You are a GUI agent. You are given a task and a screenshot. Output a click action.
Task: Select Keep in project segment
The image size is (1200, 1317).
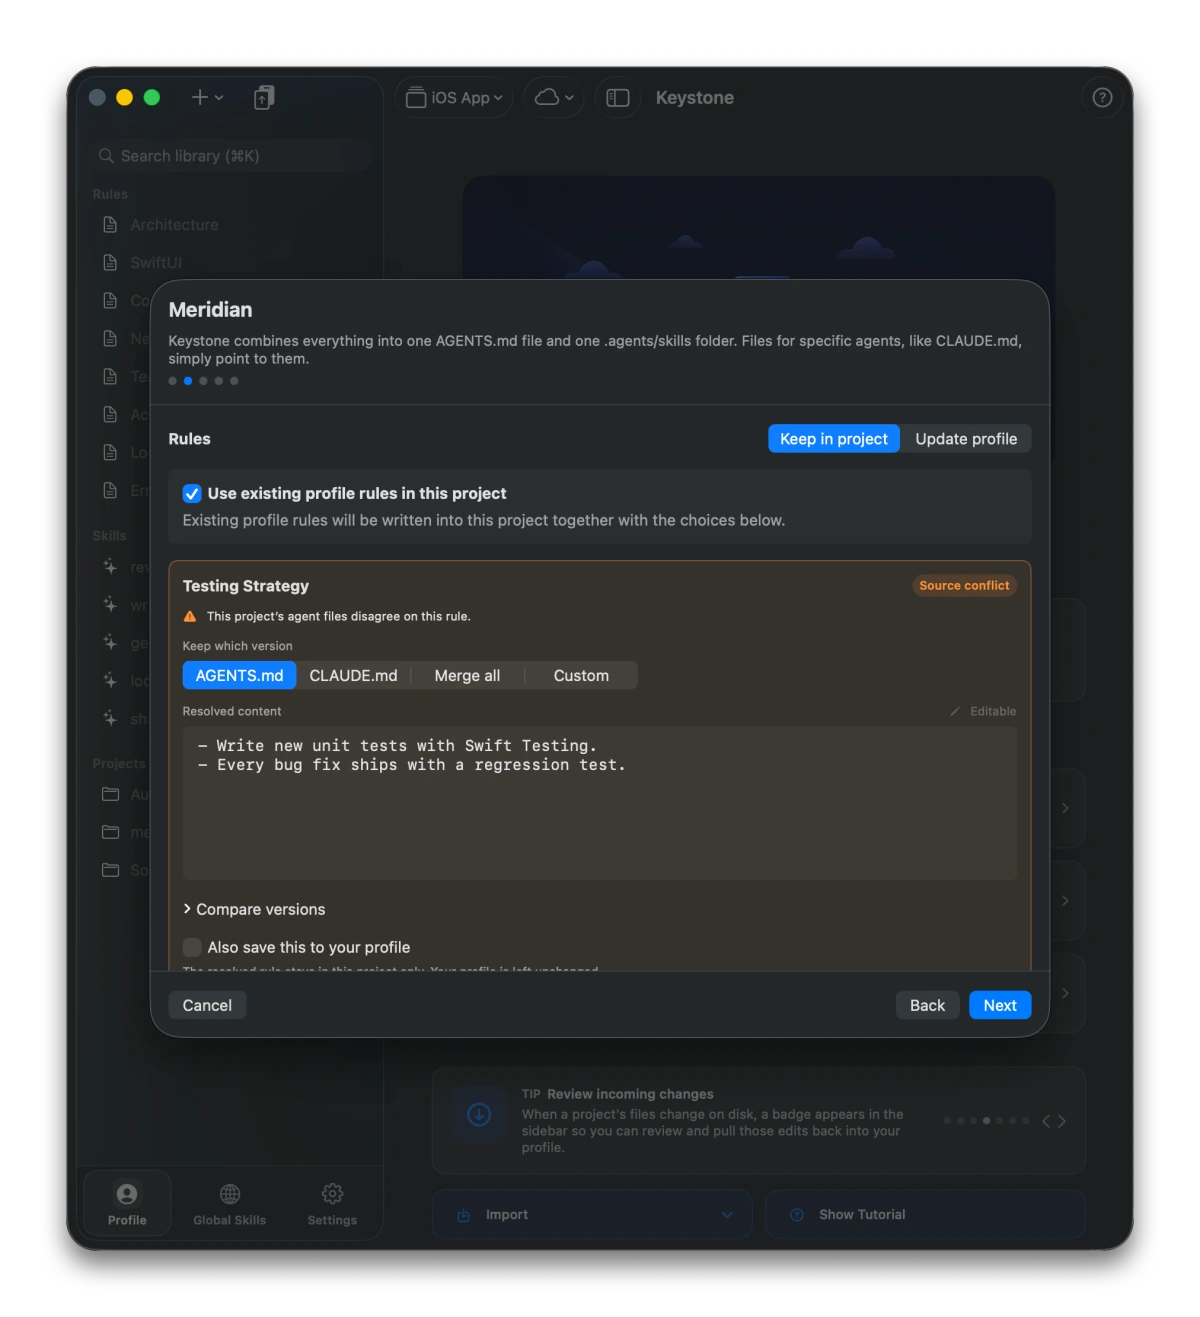click(x=834, y=439)
